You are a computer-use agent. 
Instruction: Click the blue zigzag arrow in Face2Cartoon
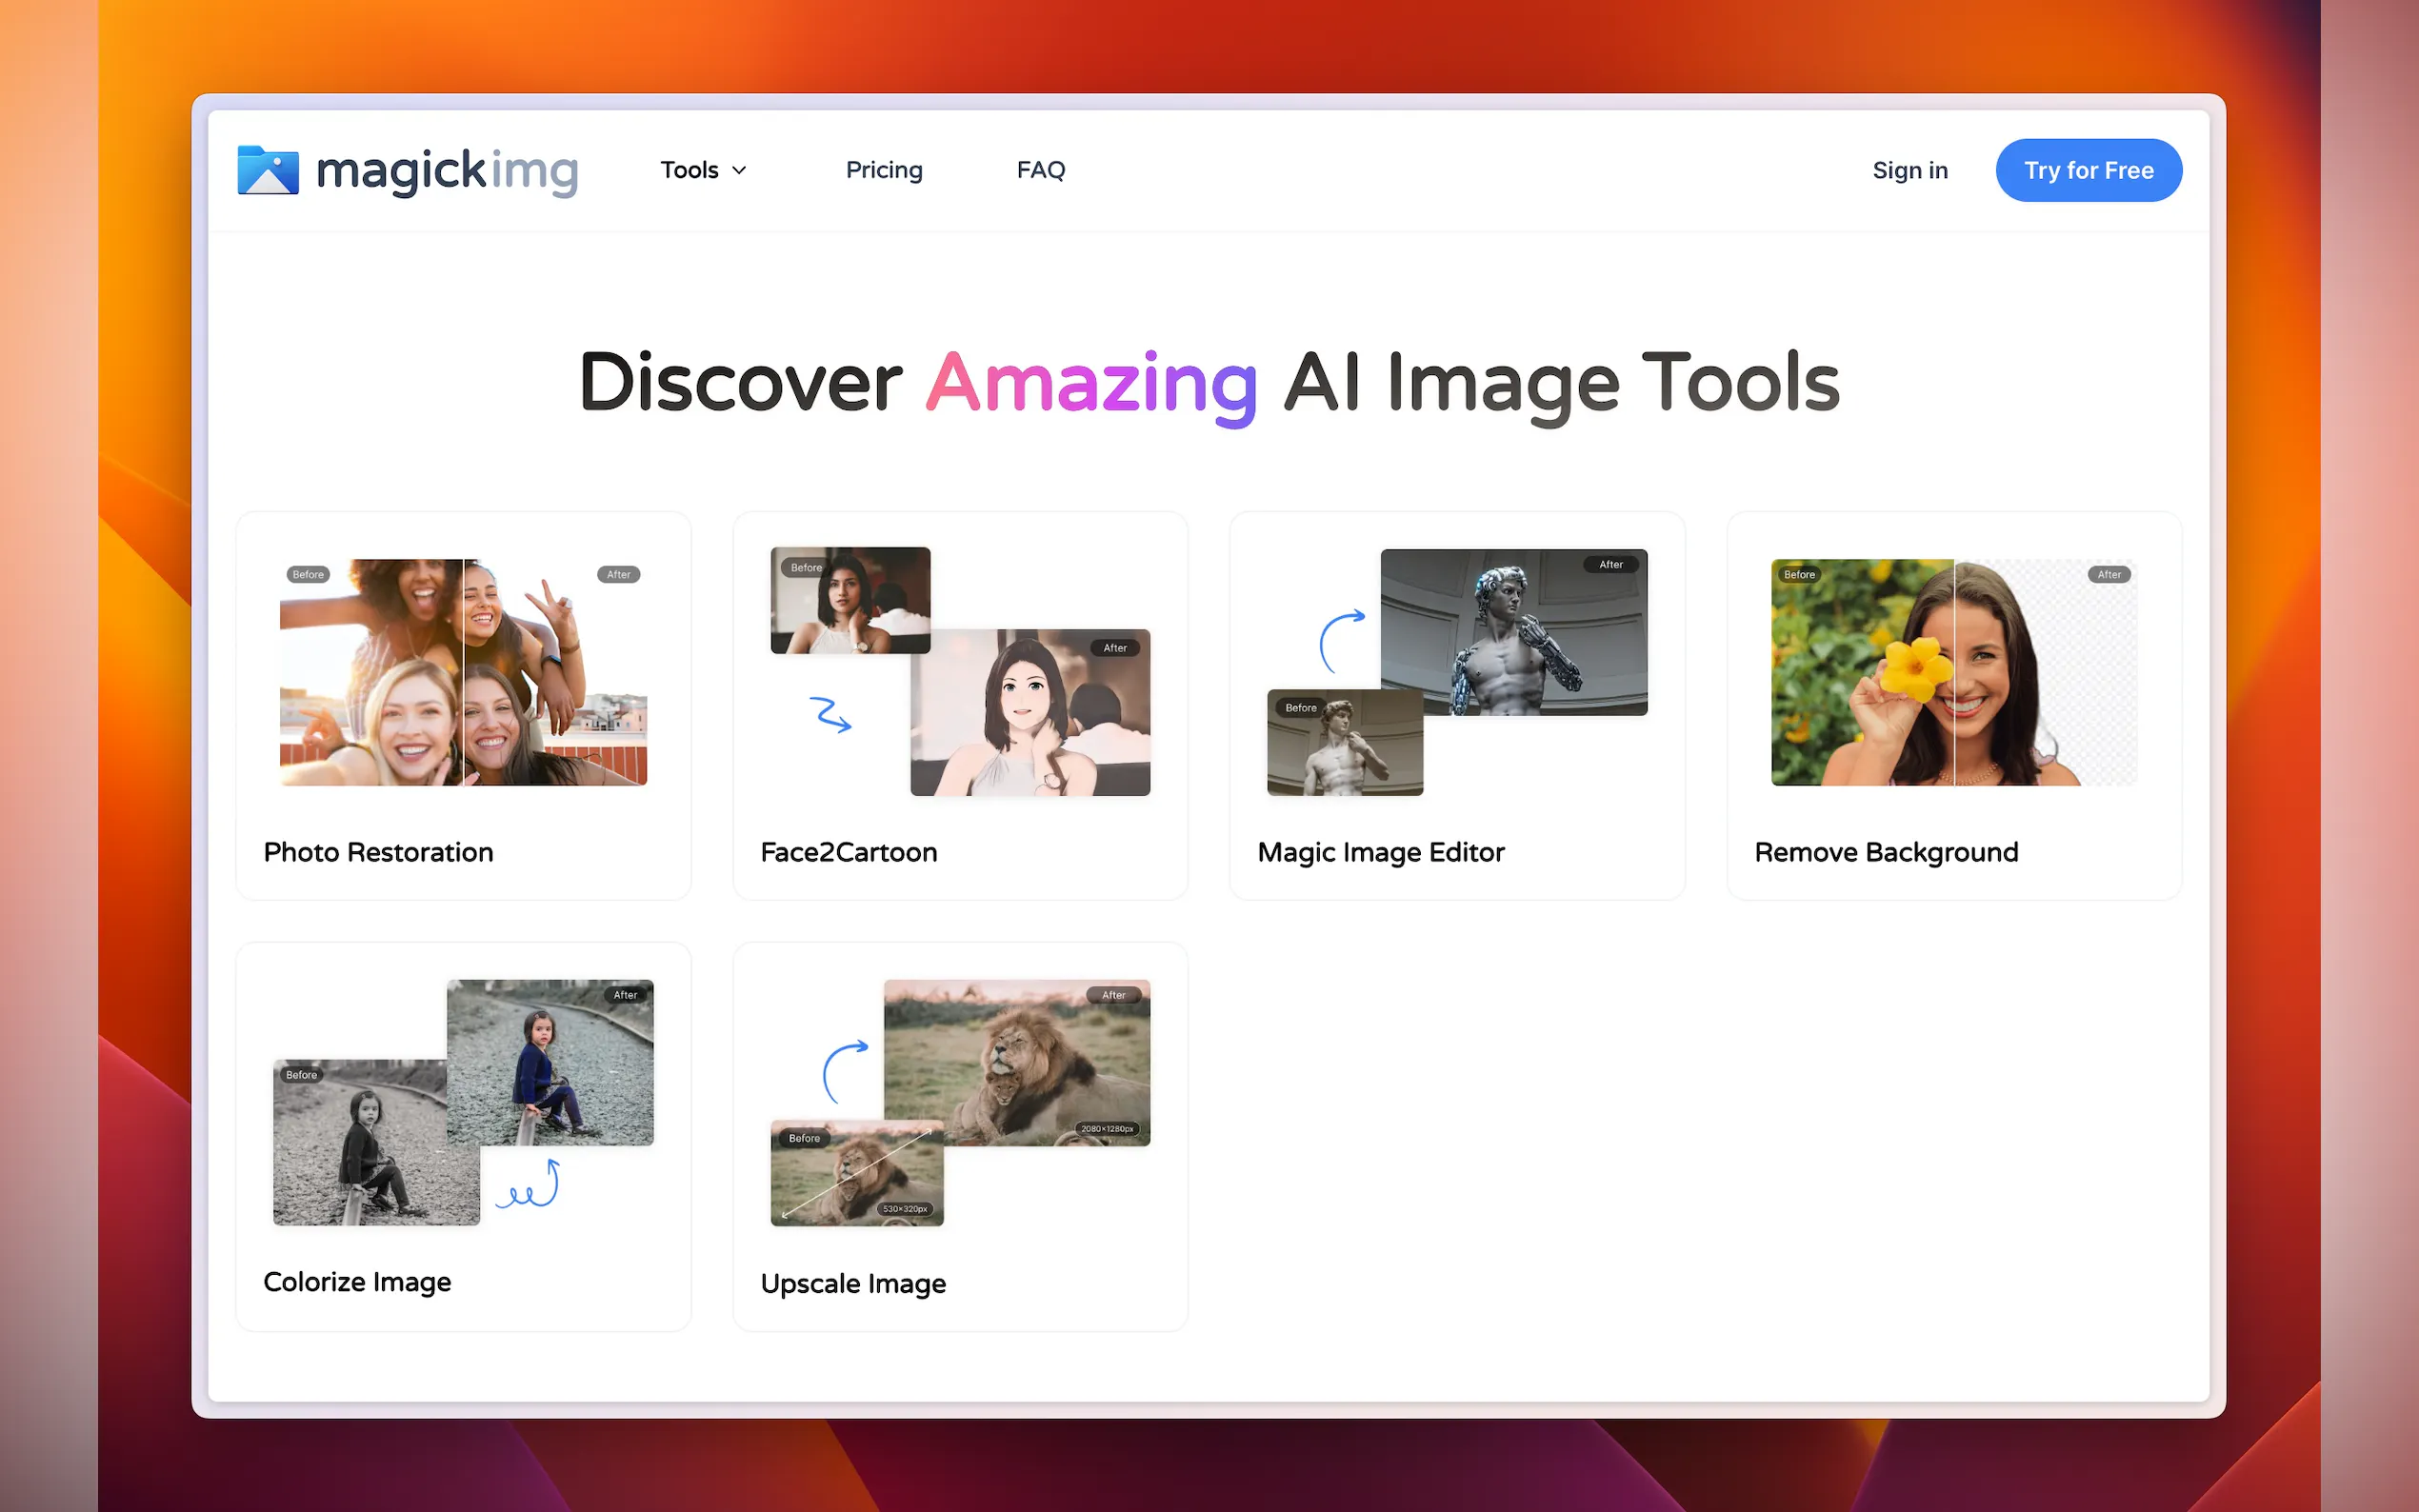pos(830,714)
